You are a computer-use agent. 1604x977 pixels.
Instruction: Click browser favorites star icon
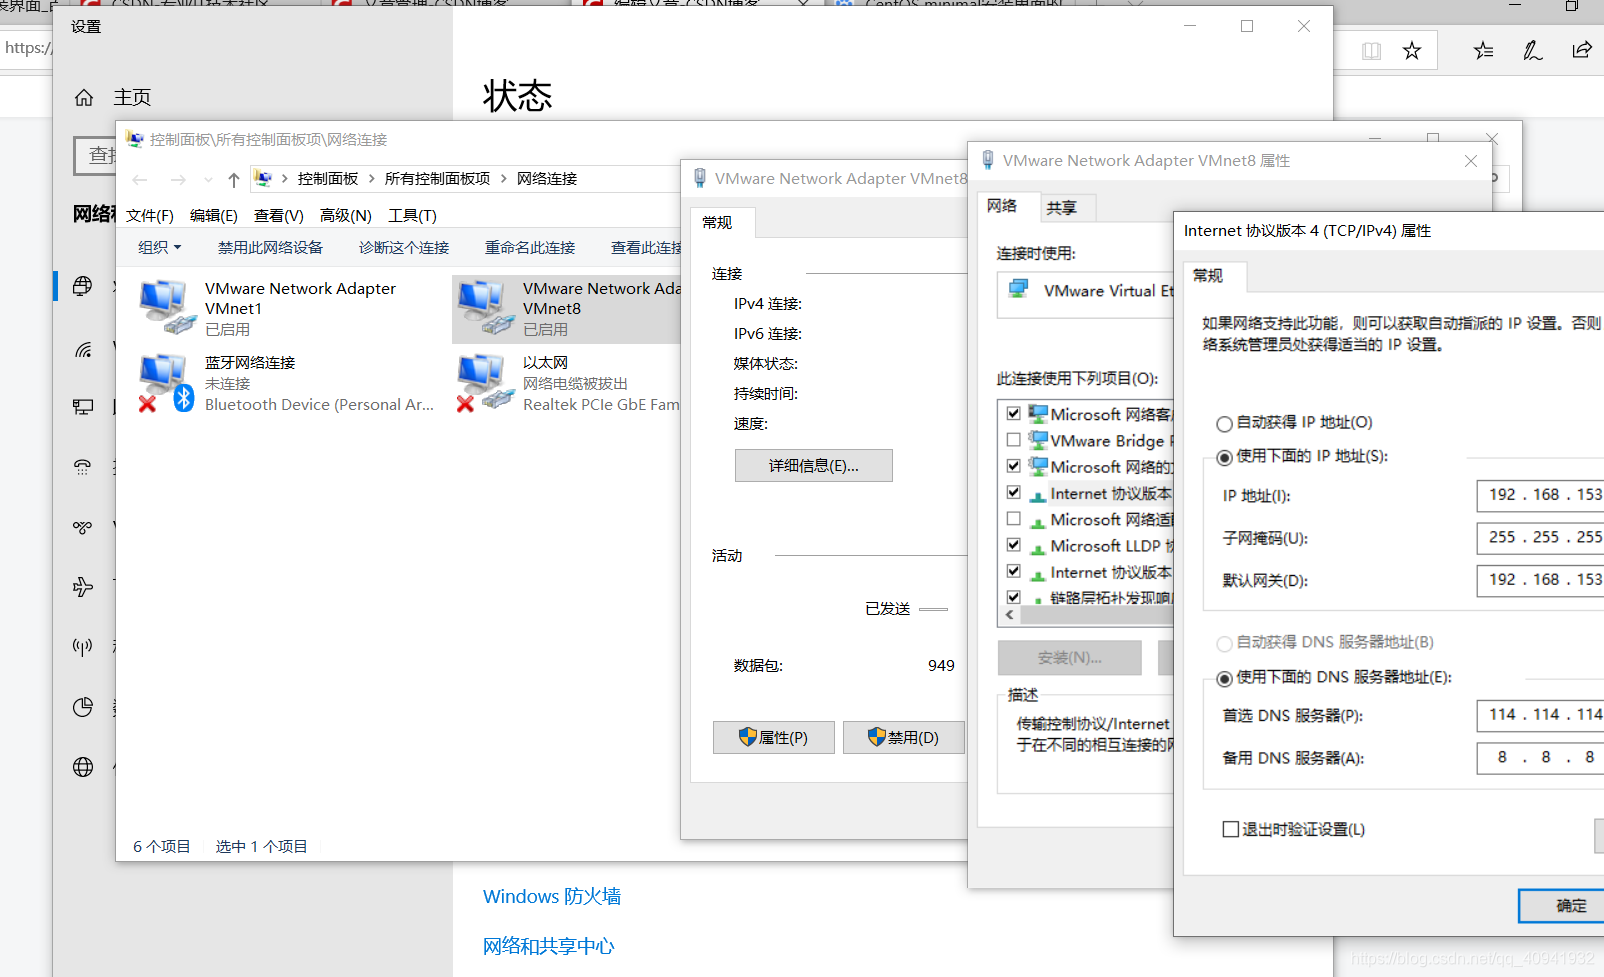1411,51
